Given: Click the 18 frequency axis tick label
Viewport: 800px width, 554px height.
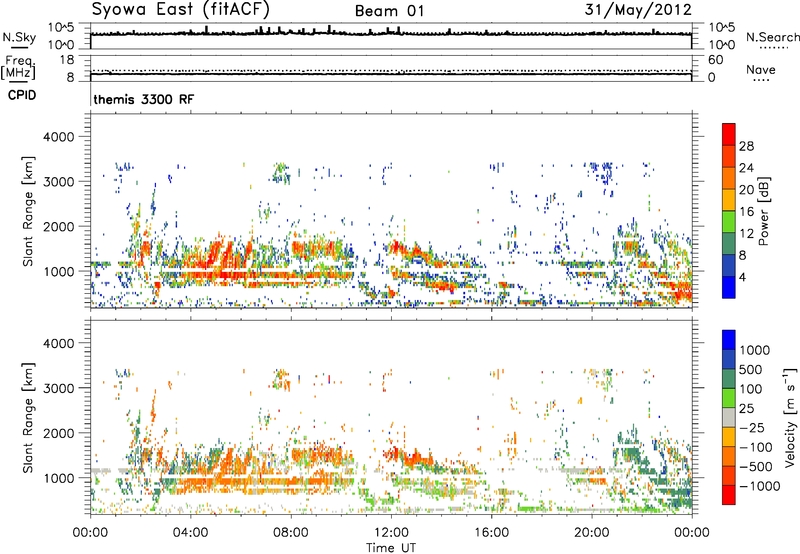Looking at the screenshot, I should (x=67, y=60).
